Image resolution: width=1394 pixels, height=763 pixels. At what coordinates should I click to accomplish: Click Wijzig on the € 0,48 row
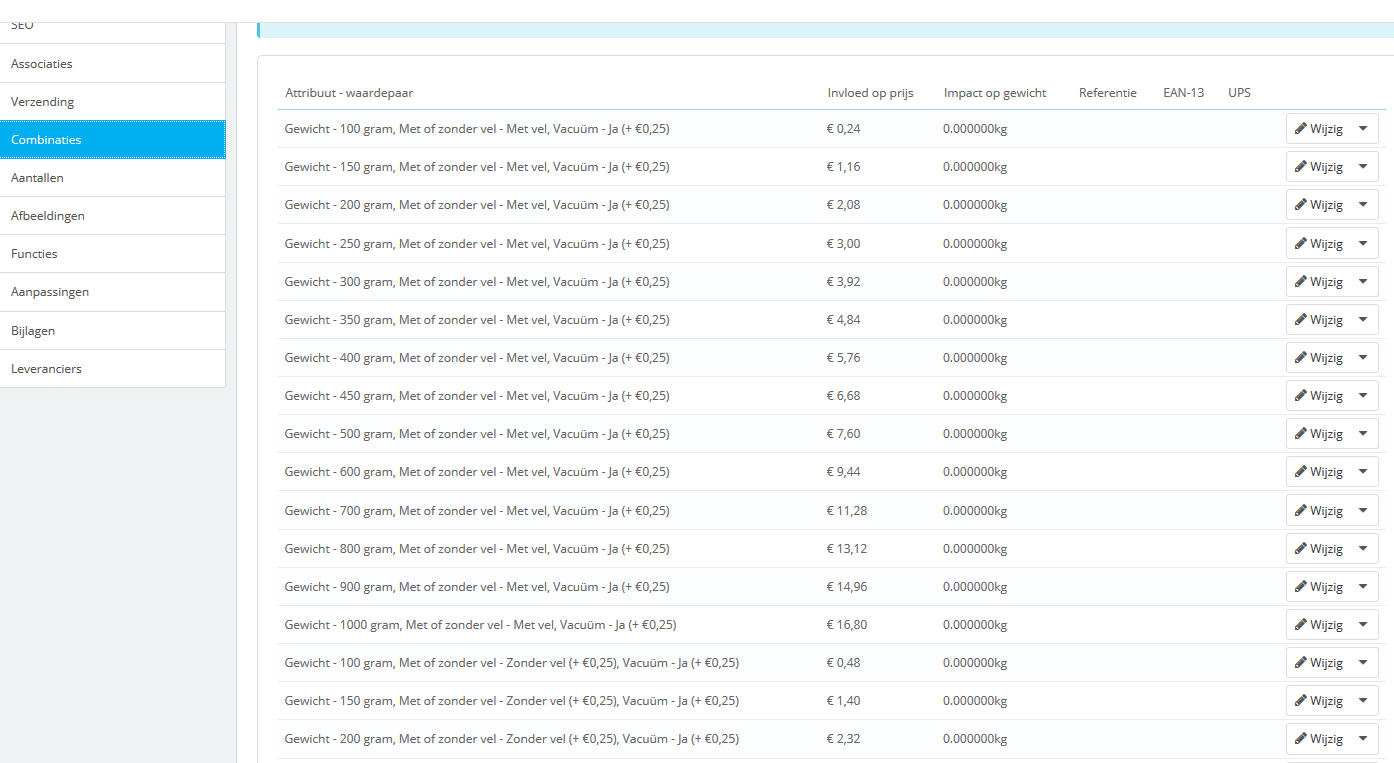click(1318, 662)
